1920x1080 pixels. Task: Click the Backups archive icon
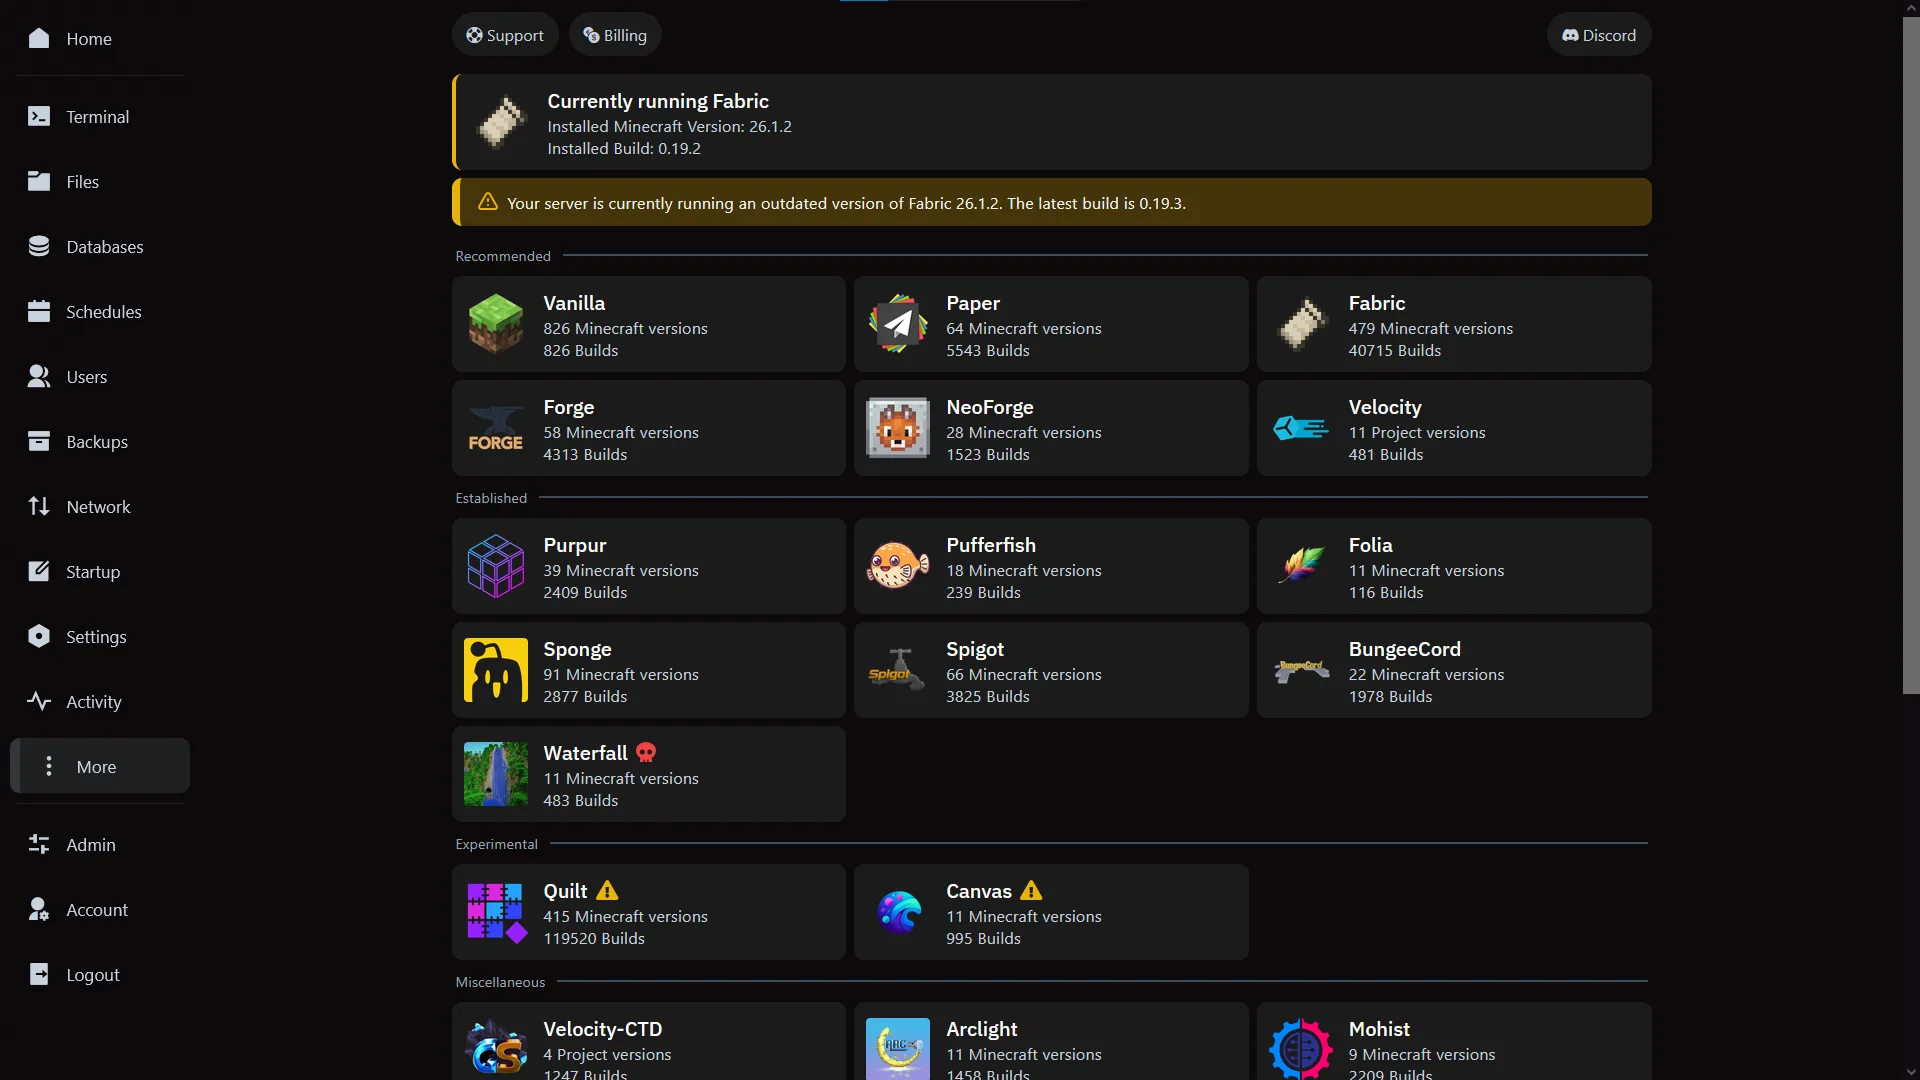click(39, 441)
